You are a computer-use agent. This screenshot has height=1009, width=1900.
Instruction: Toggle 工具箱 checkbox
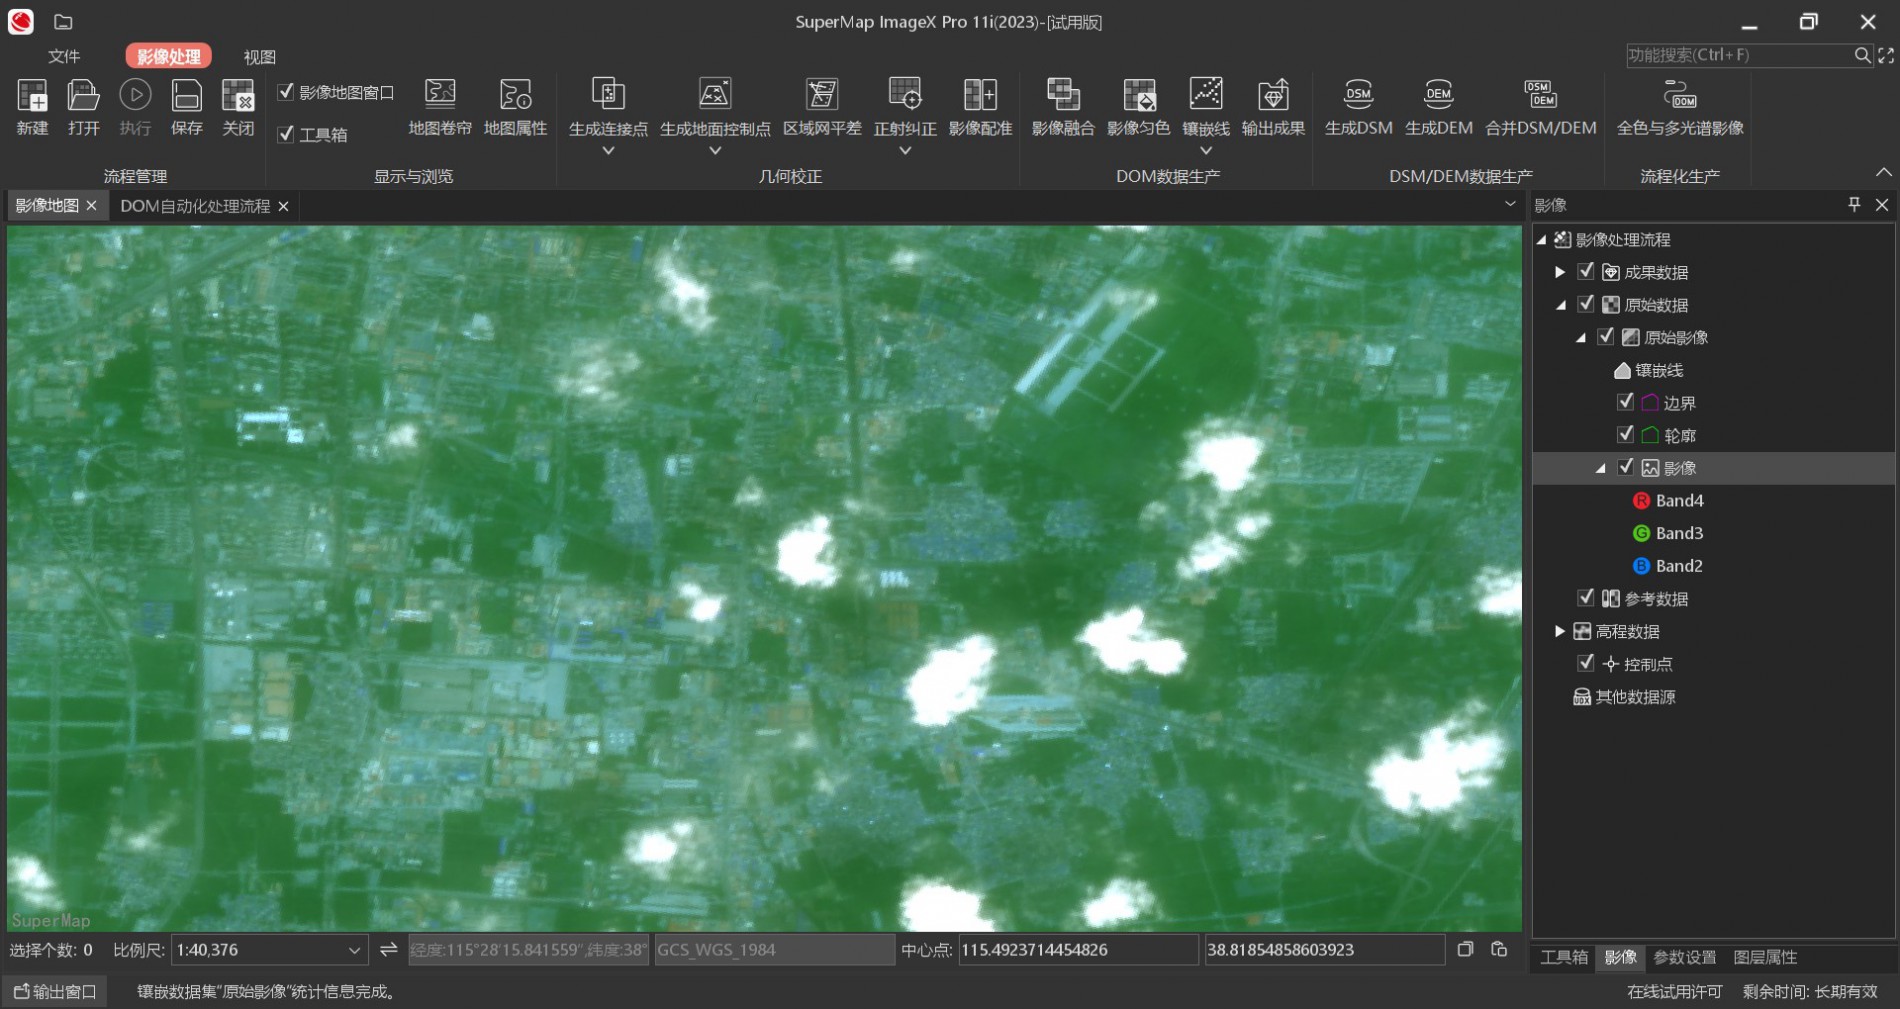(x=286, y=134)
